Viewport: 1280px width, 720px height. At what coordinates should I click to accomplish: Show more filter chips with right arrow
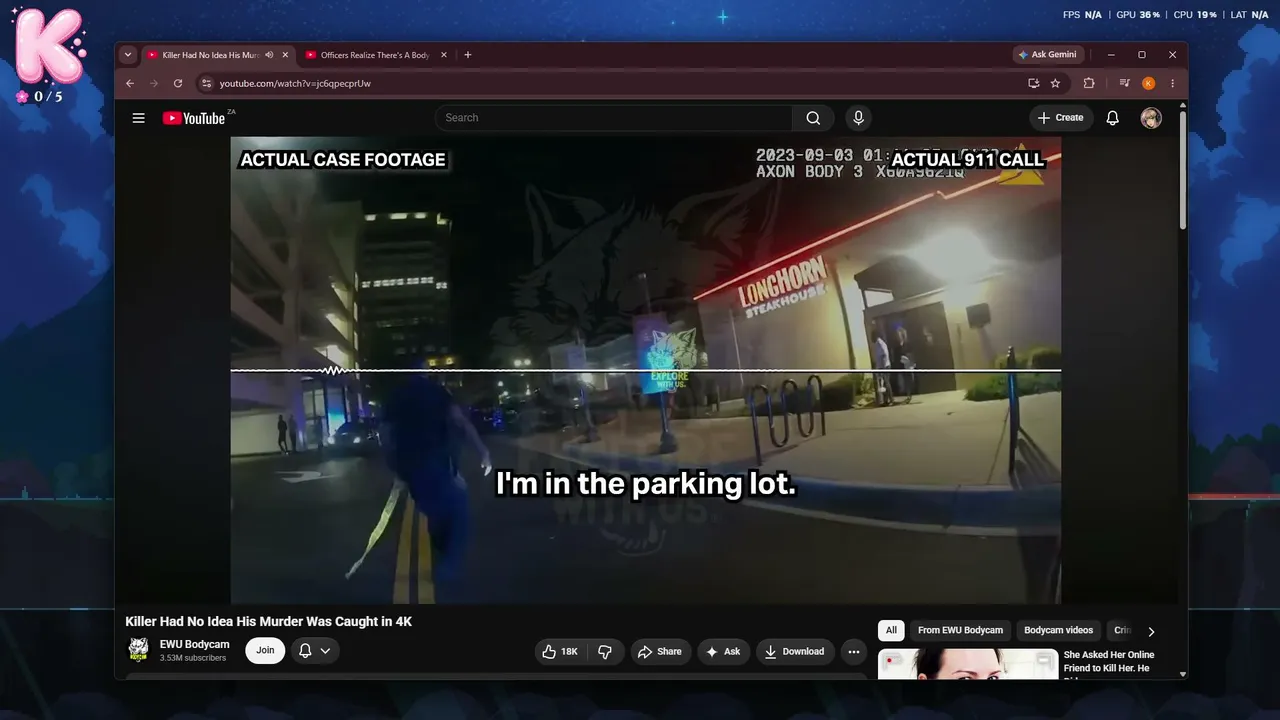1151,631
